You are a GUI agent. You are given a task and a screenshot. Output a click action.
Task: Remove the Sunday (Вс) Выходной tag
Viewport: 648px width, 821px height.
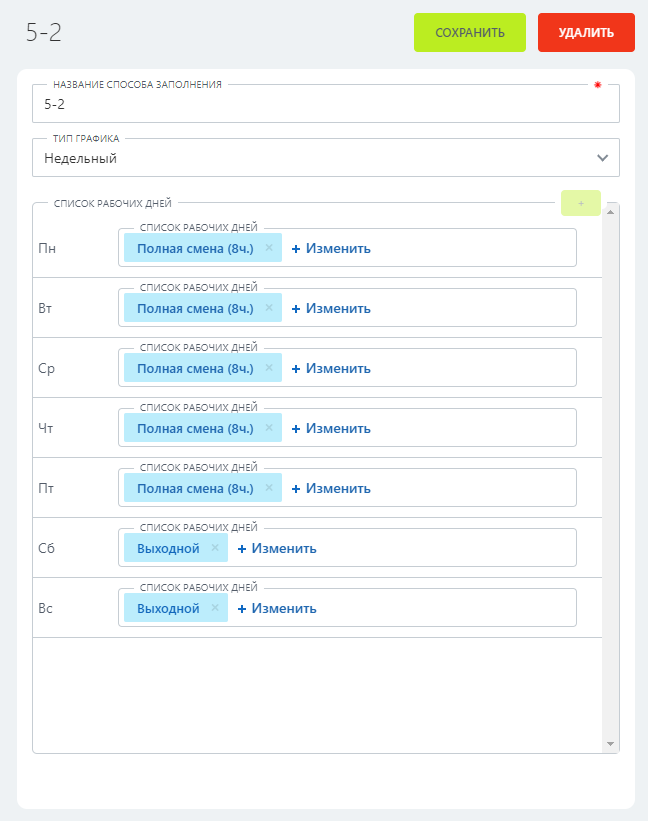coord(215,608)
